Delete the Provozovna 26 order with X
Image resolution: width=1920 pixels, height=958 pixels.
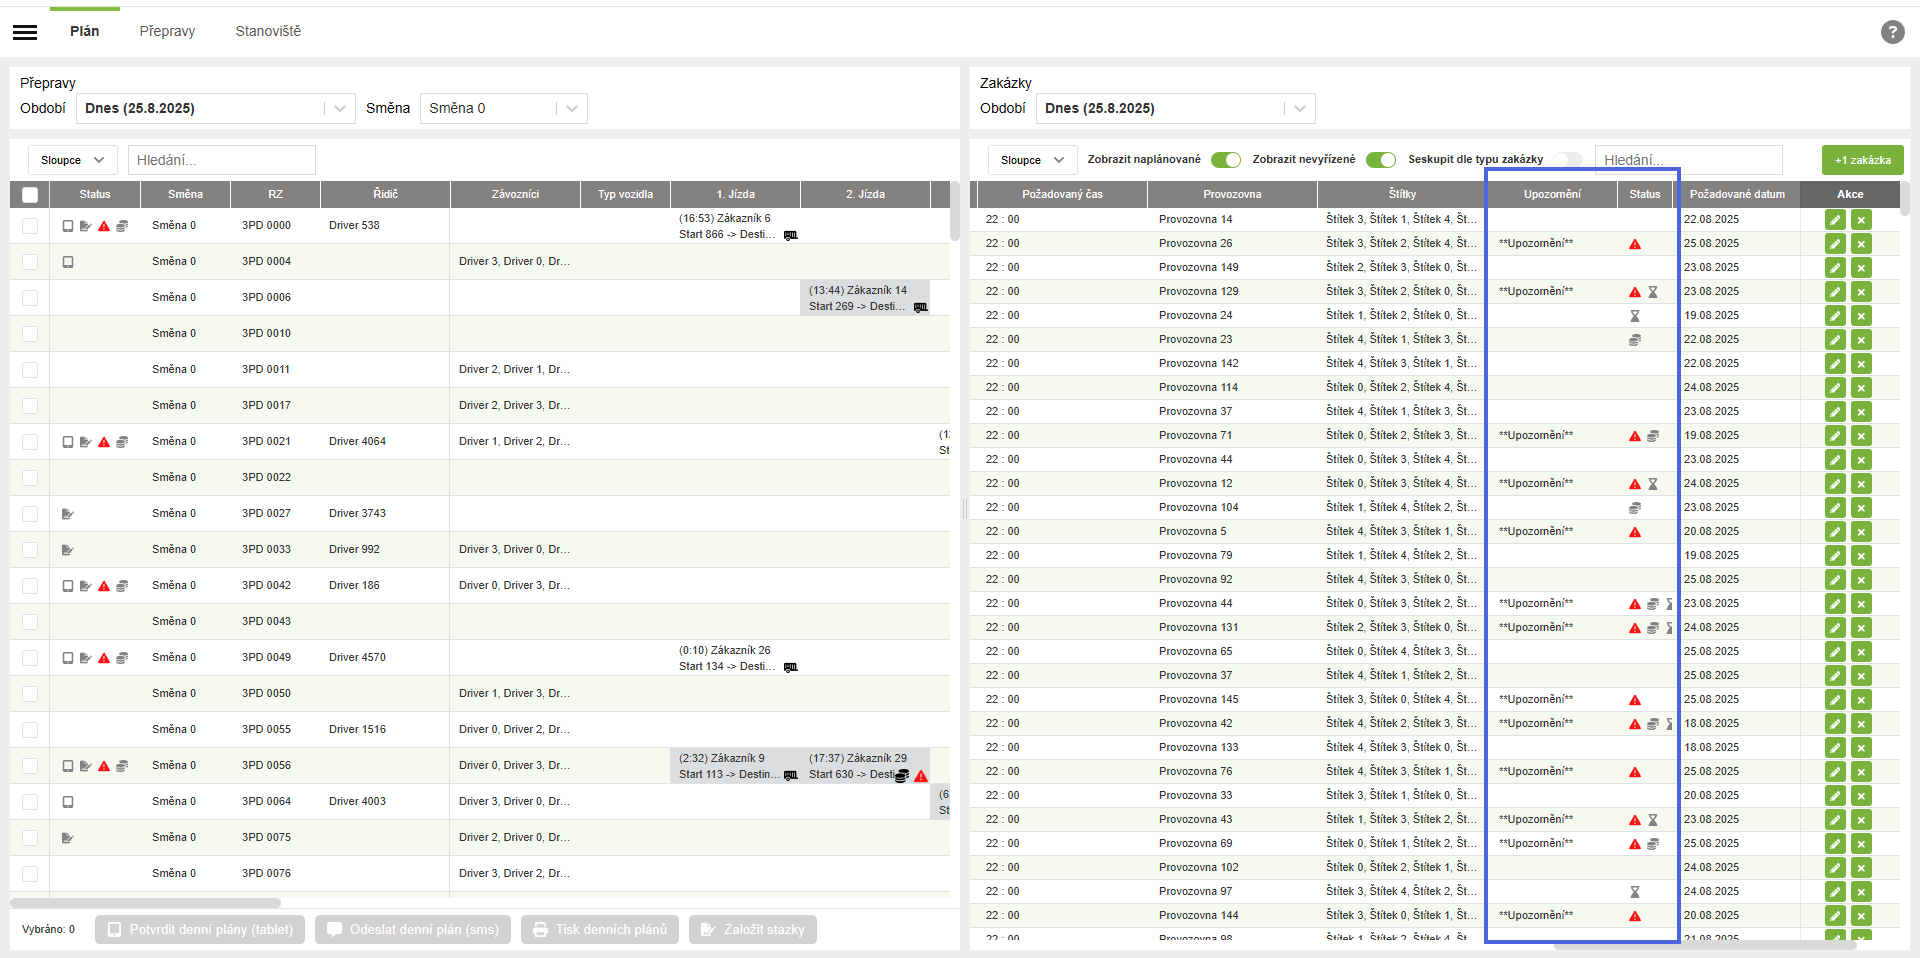1861,243
